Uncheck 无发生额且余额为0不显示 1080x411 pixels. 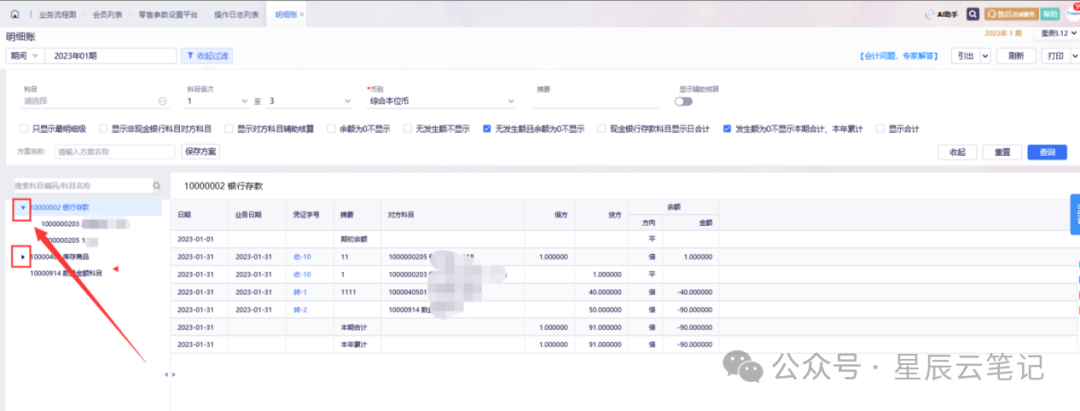point(487,129)
